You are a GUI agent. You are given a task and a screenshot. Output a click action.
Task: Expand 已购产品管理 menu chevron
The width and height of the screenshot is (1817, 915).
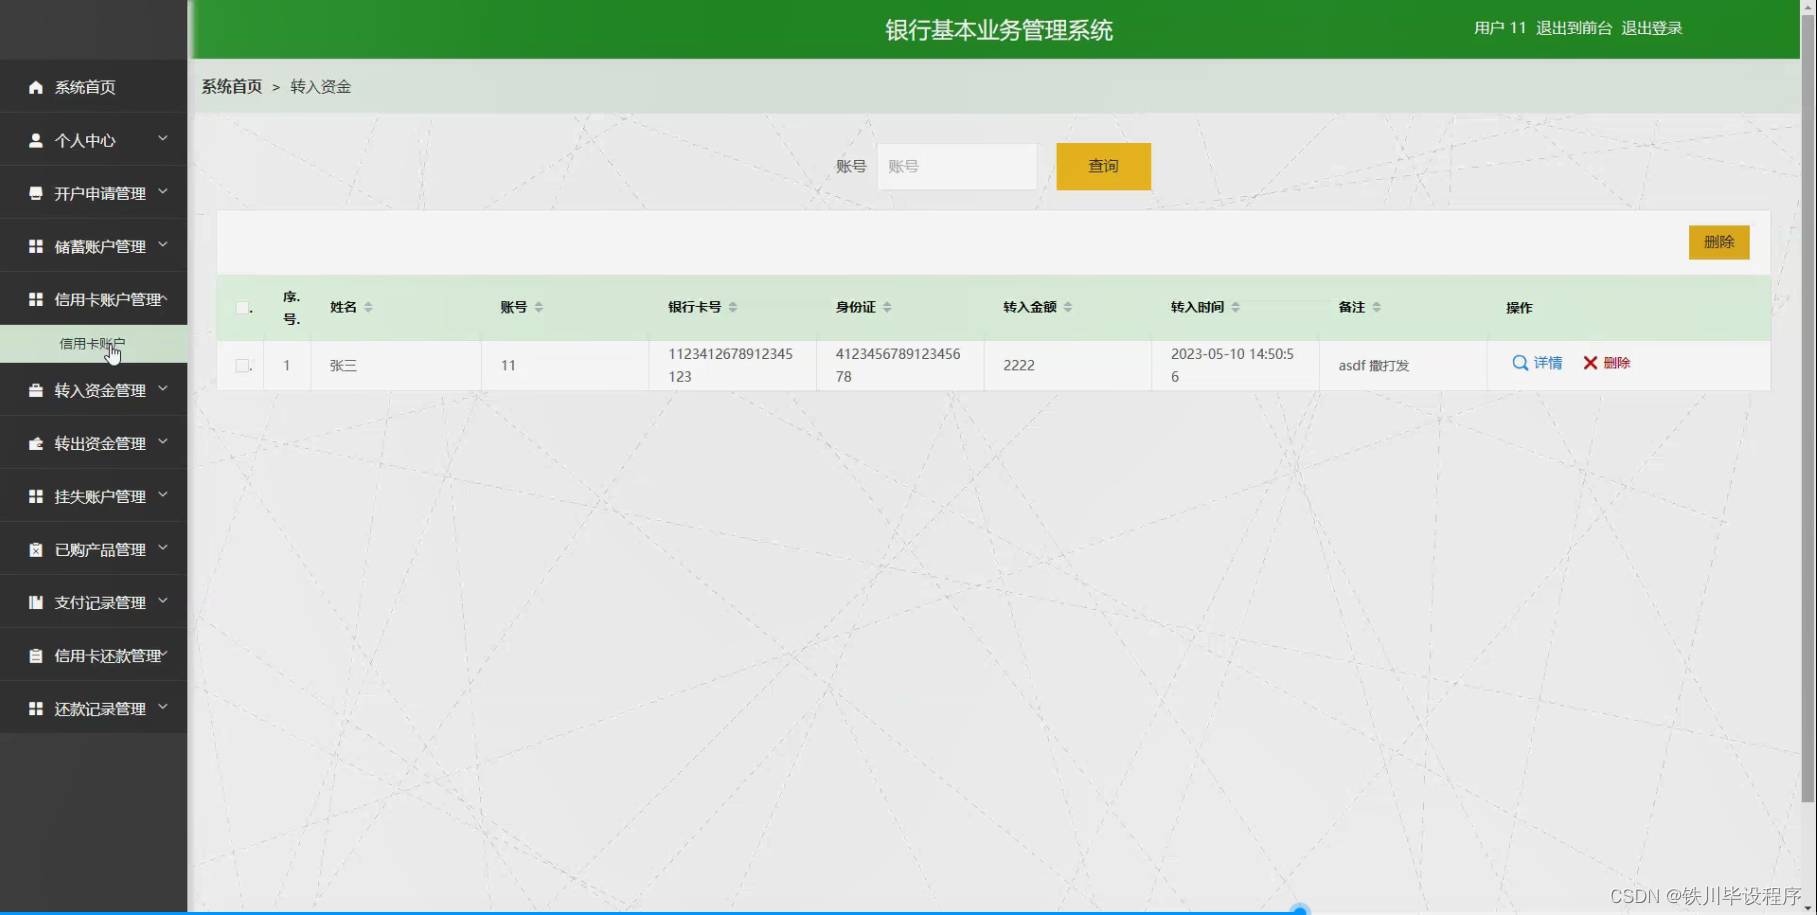163,547
